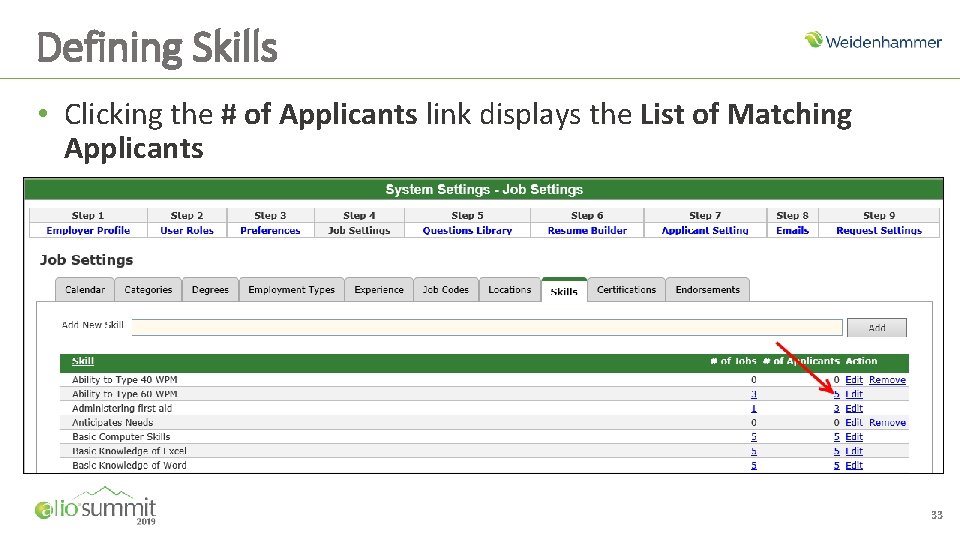
Task: Edit the Ability to Type 40 WPM skill
Action: [854, 380]
